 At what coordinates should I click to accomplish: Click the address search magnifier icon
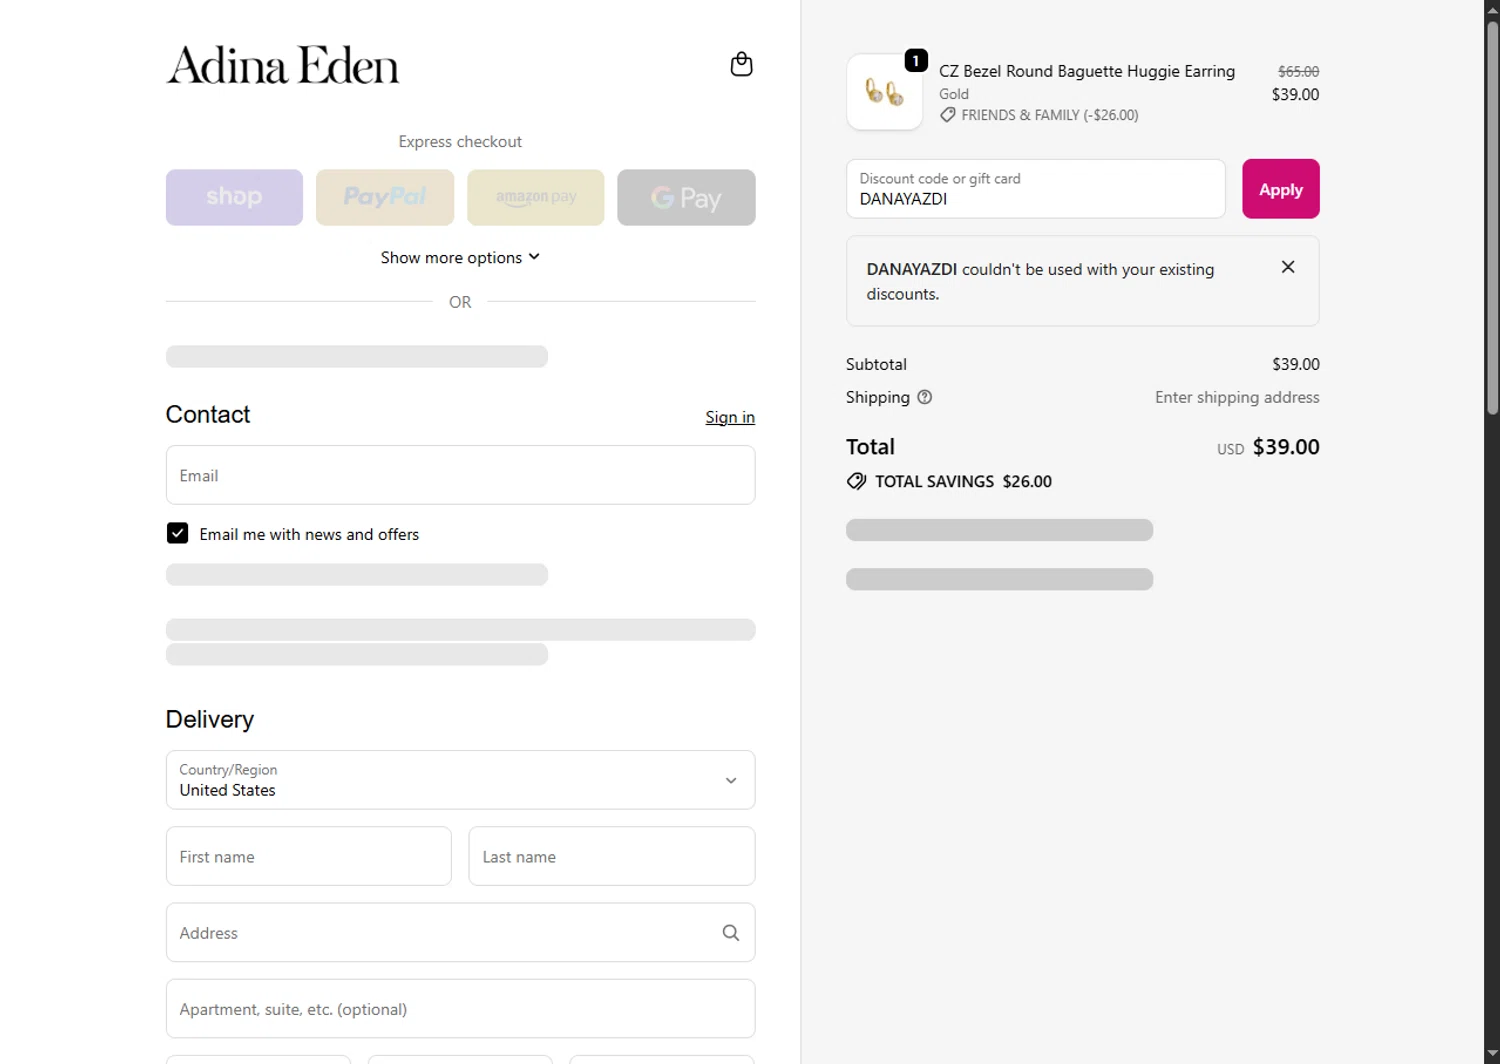tap(731, 933)
